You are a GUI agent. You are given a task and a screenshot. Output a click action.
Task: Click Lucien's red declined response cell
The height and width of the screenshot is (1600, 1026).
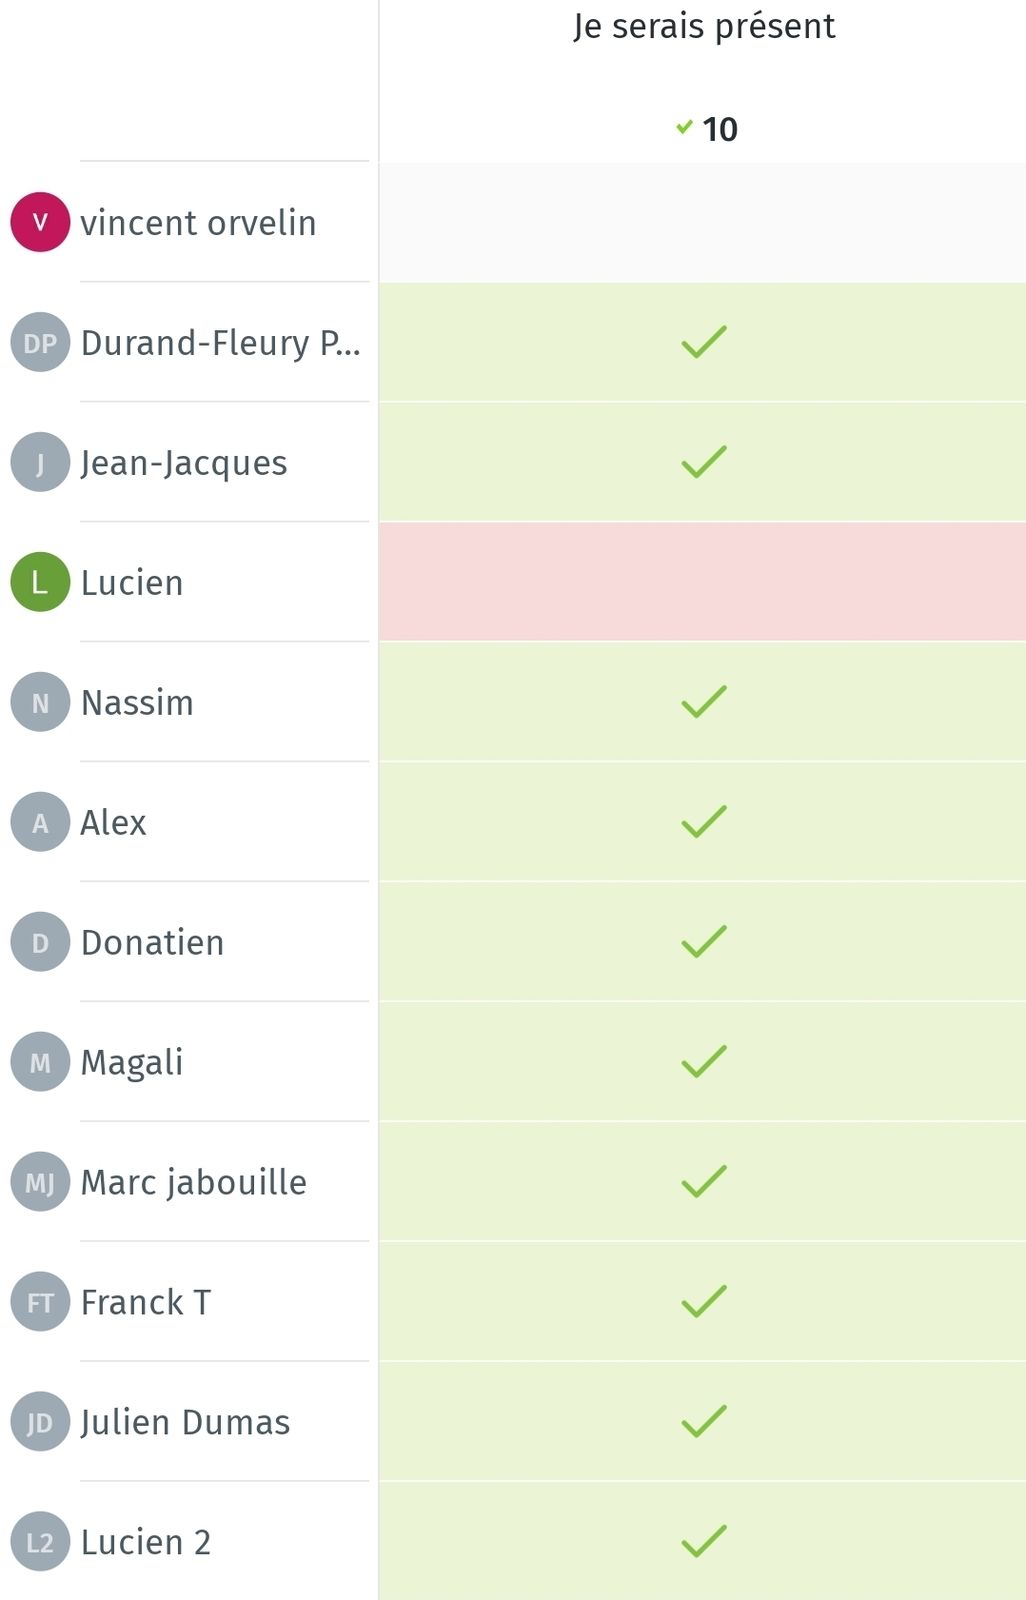pos(703,582)
